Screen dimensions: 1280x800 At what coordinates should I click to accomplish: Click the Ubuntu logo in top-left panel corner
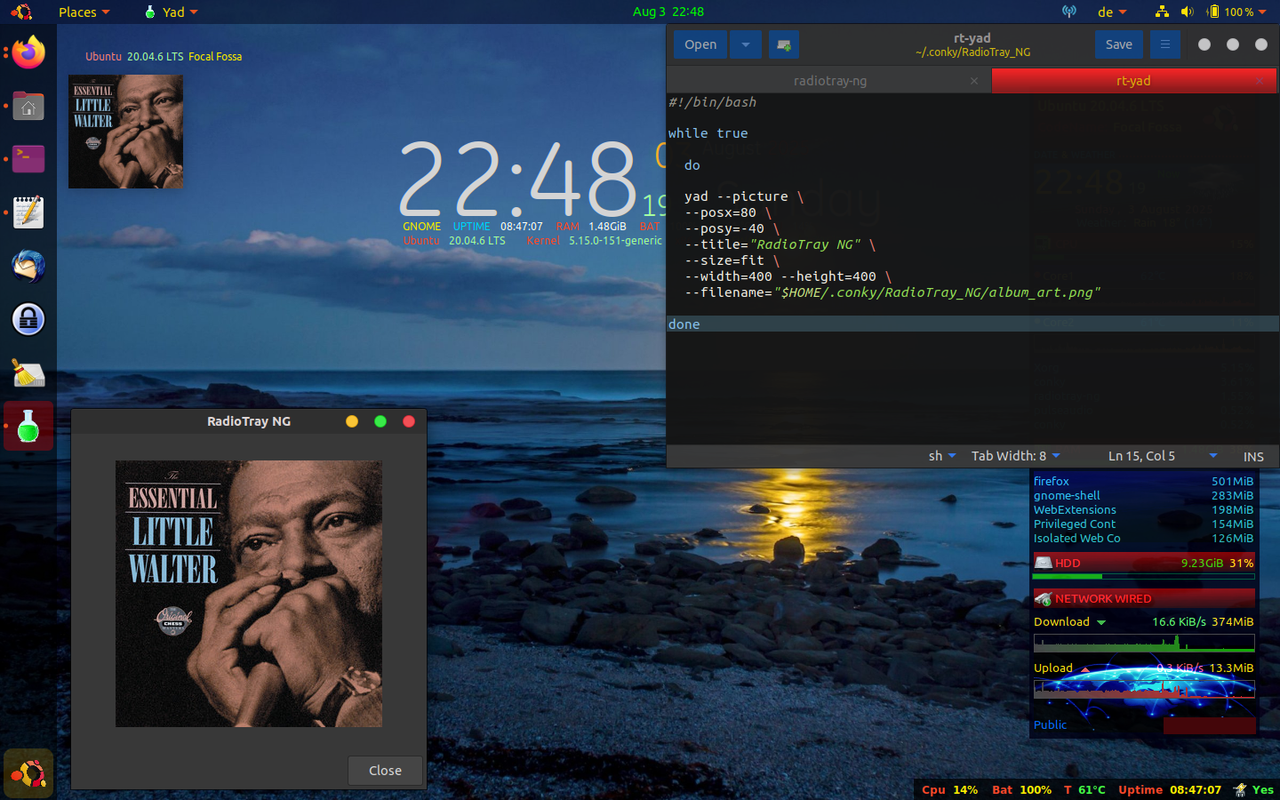point(22,12)
